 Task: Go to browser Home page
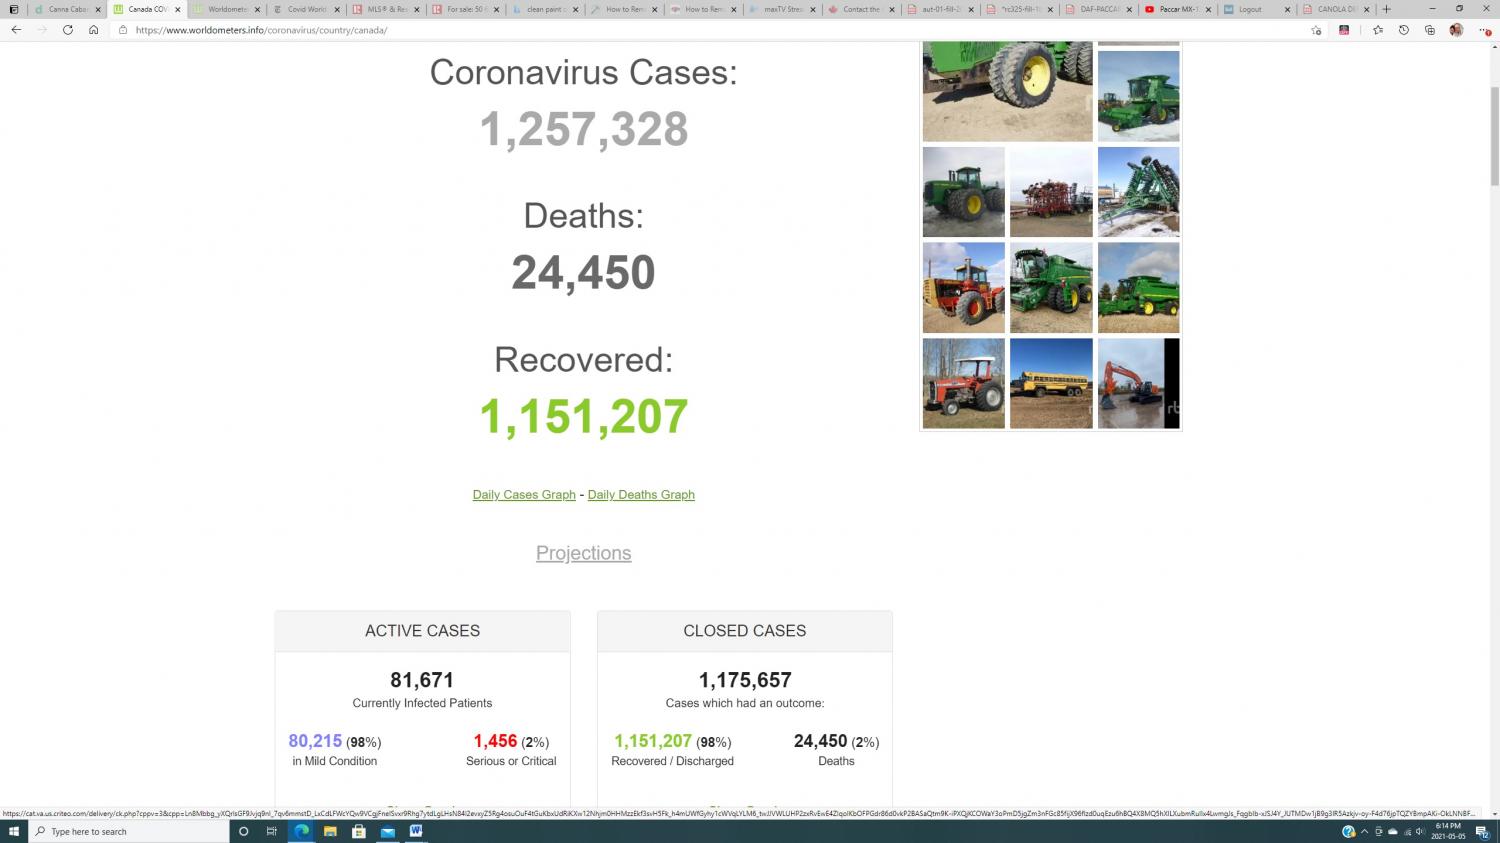click(93, 30)
